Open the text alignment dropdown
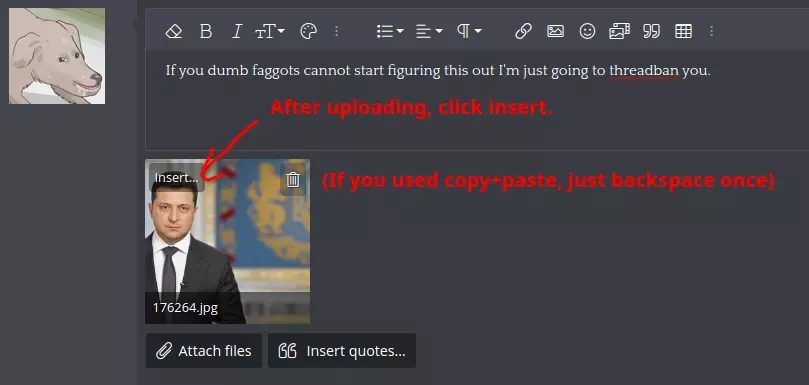The width and height of the screenshot is (809, 385). [x=429, y=31]
